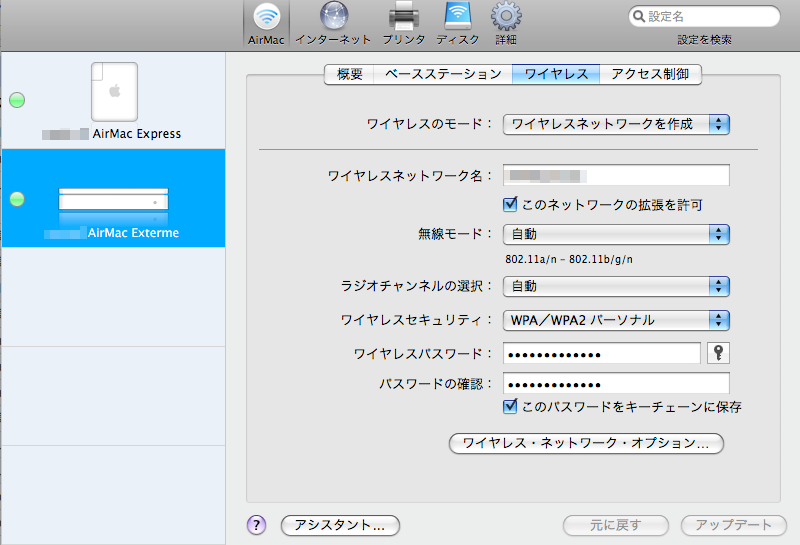Image resolution: width=800 pixels, height=545 pixels.
Task: Open the 無線モード dropdown
Action: coord(616,234)
